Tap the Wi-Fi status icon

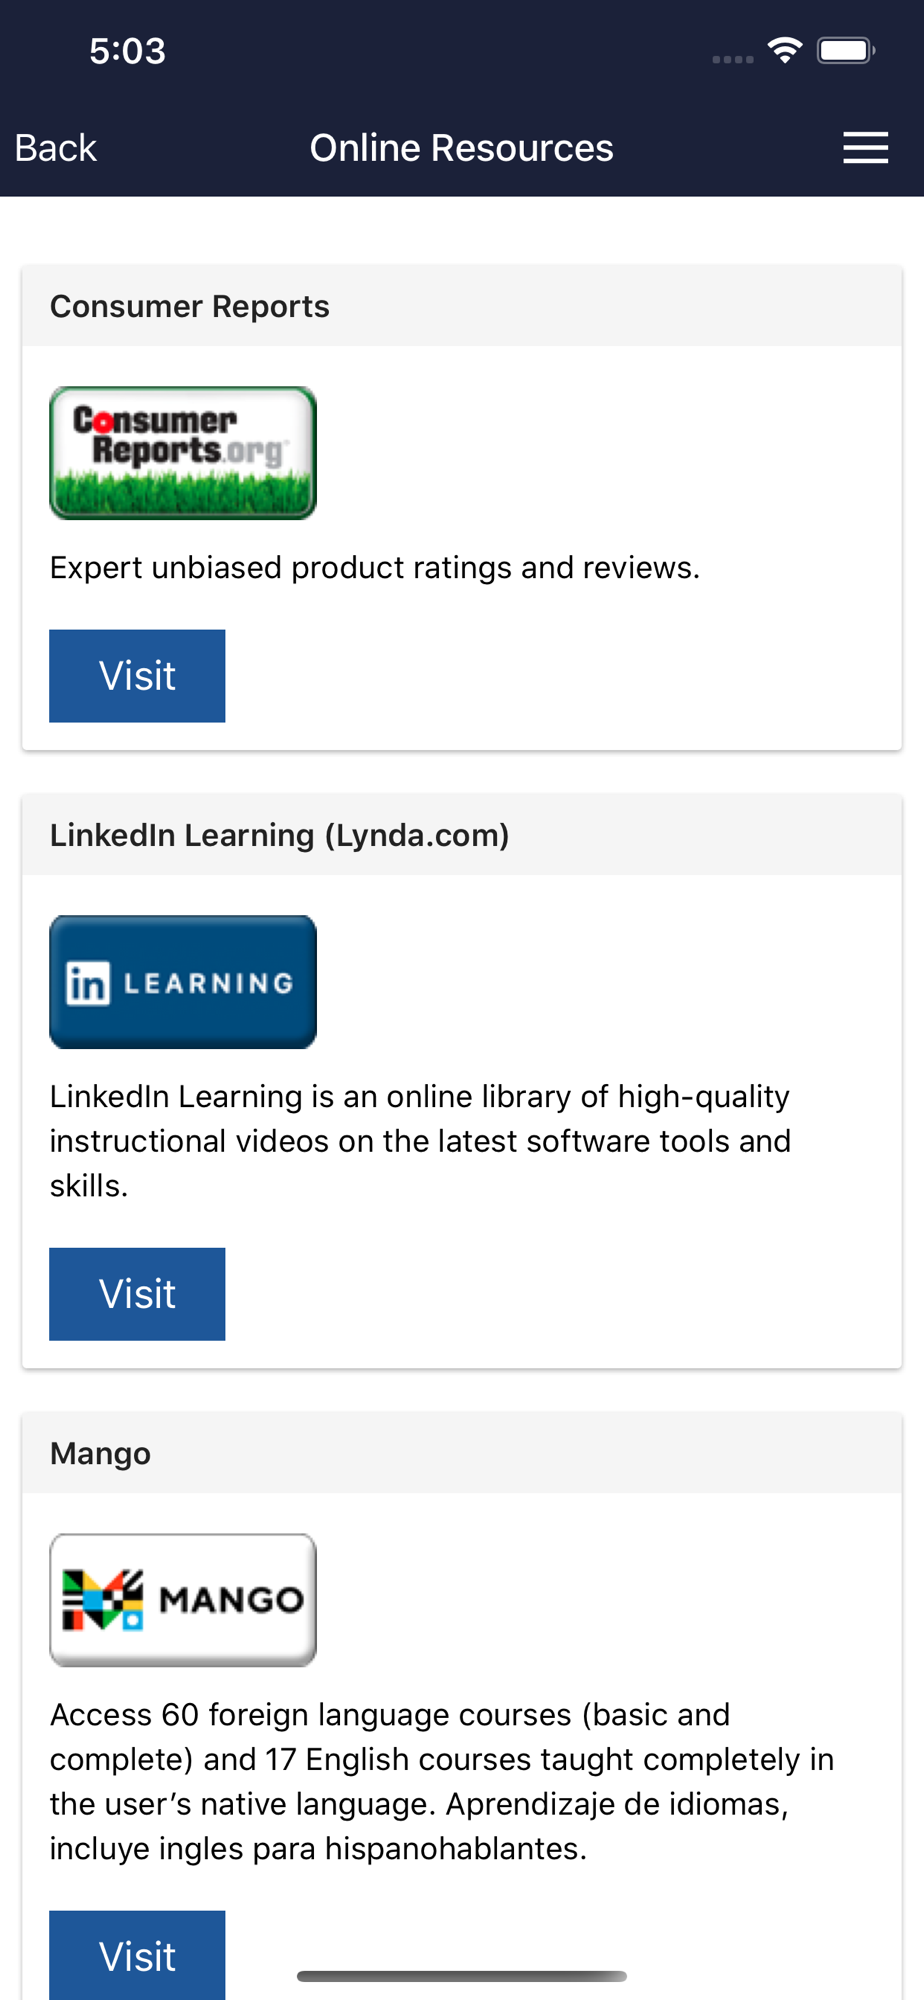tap(785, 49)
